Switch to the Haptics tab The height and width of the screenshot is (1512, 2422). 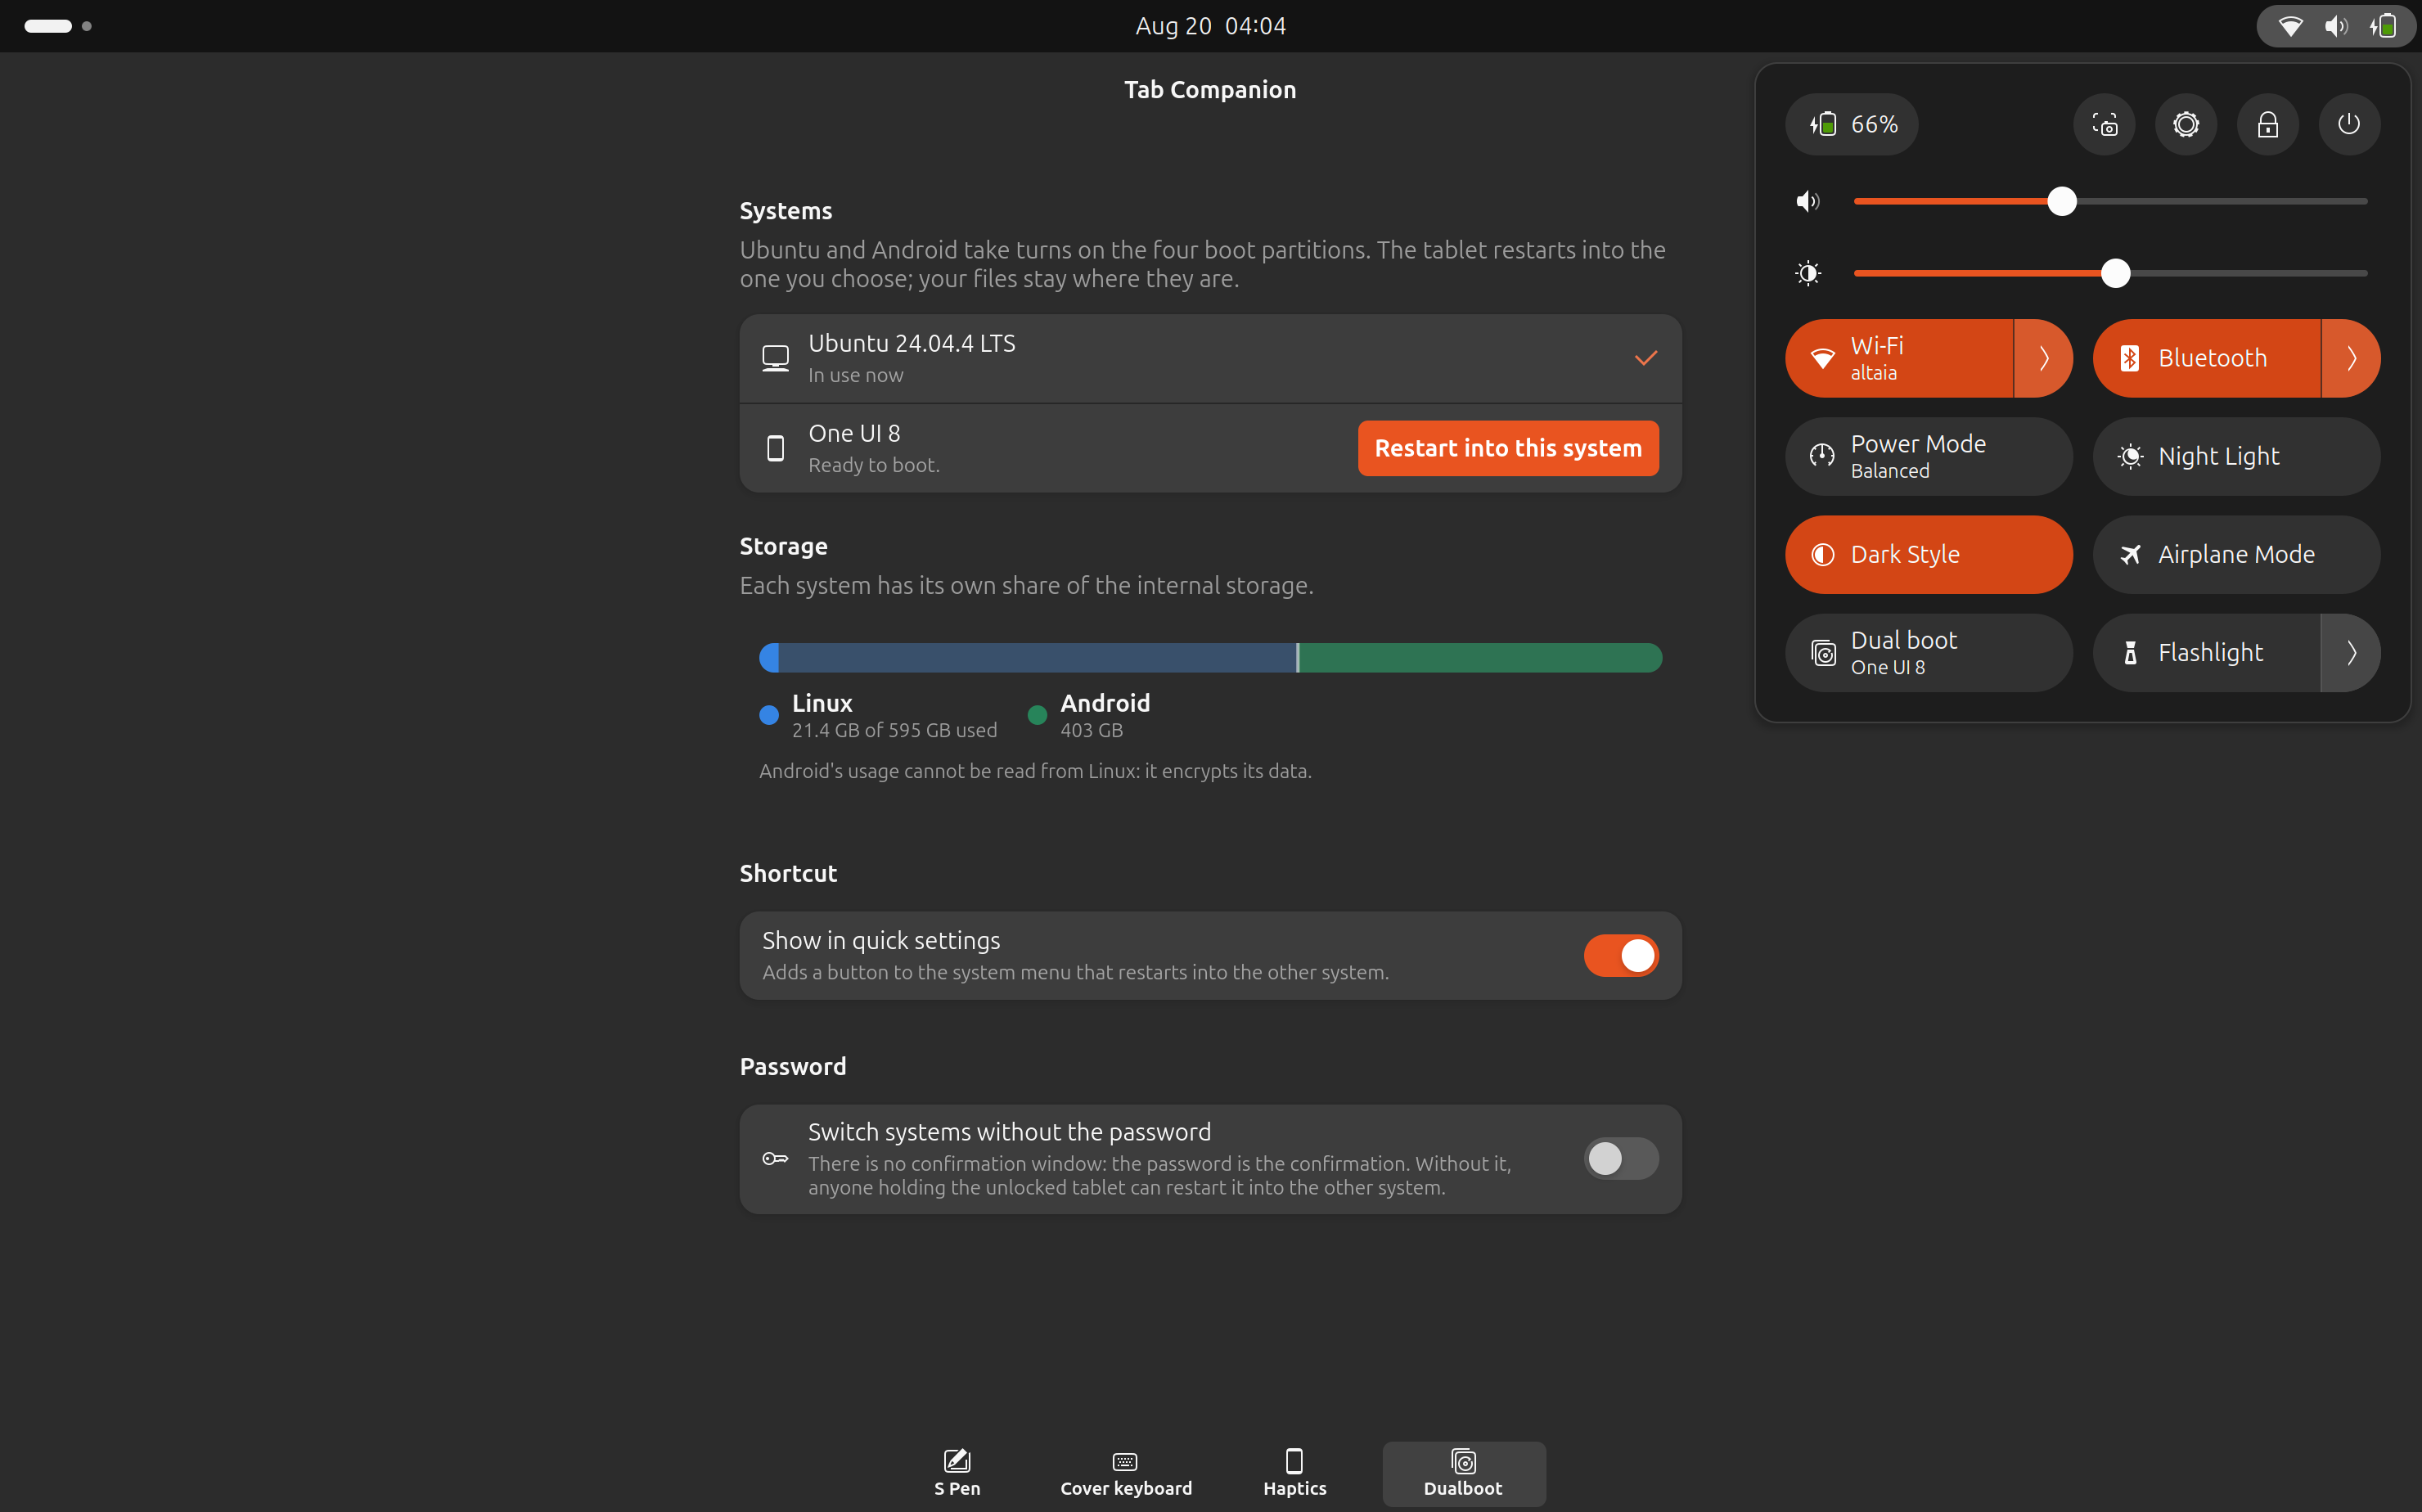pyautogui.click(x=1294, y=1474)
